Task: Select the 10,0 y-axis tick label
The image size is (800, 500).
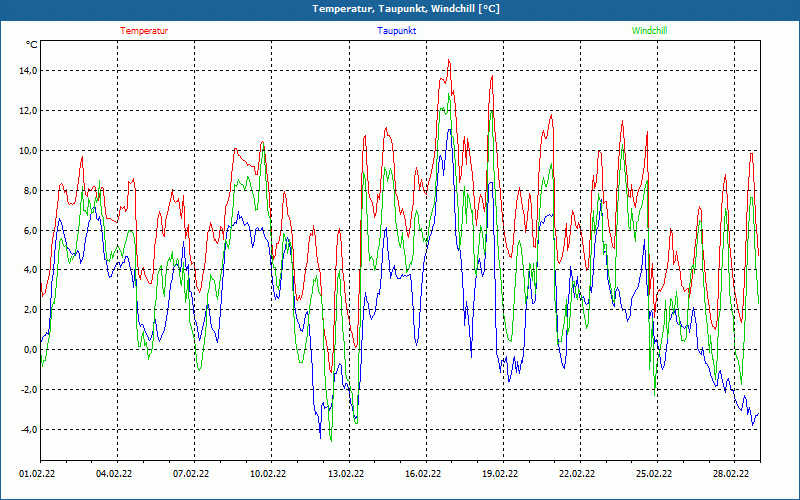Action: [27, 151]
